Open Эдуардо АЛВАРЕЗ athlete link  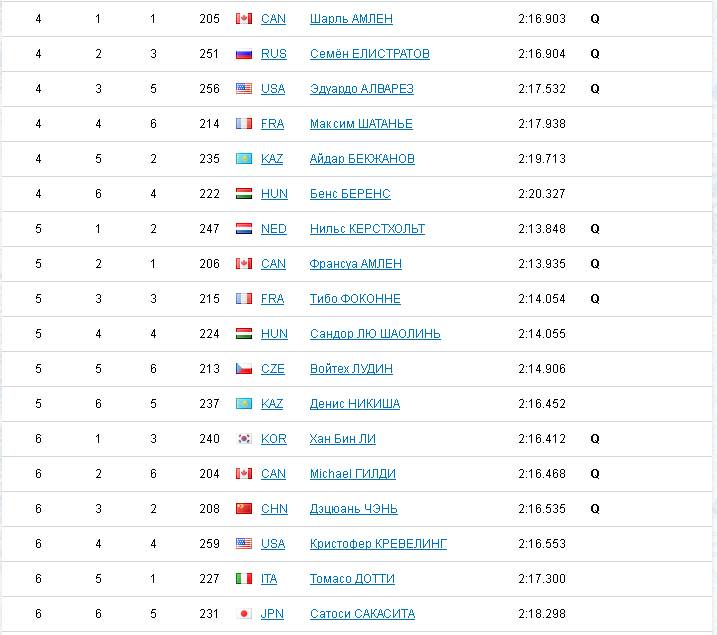[x=362, y=89]
